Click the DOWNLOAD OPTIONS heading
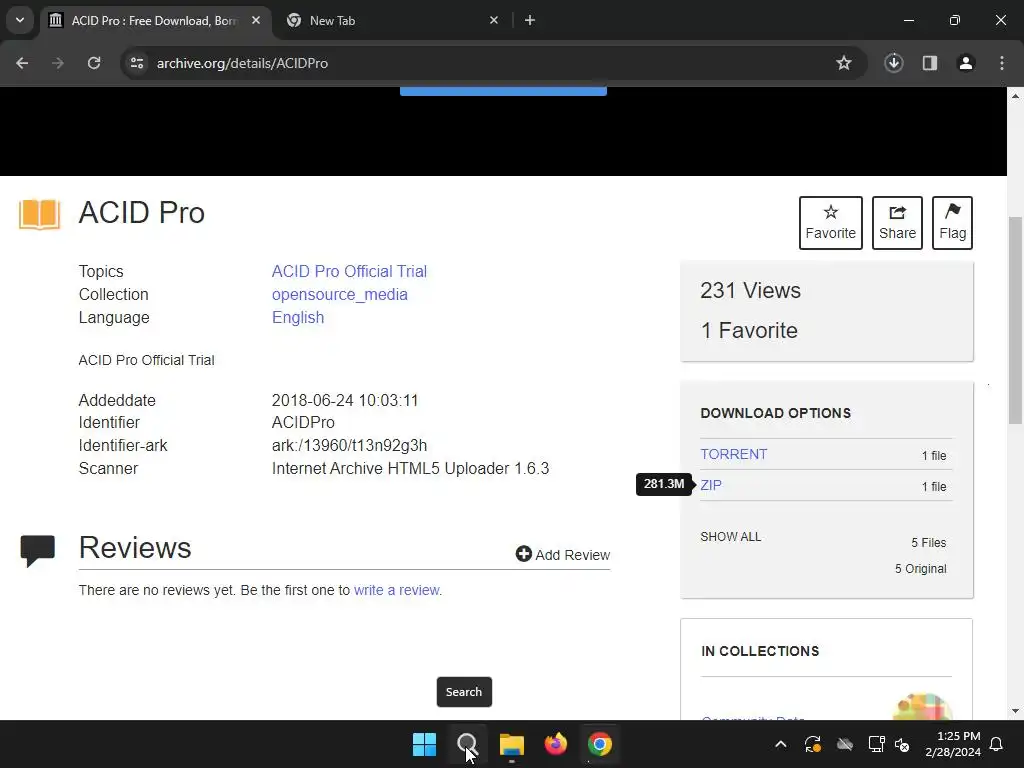 (x=775, y=413)
